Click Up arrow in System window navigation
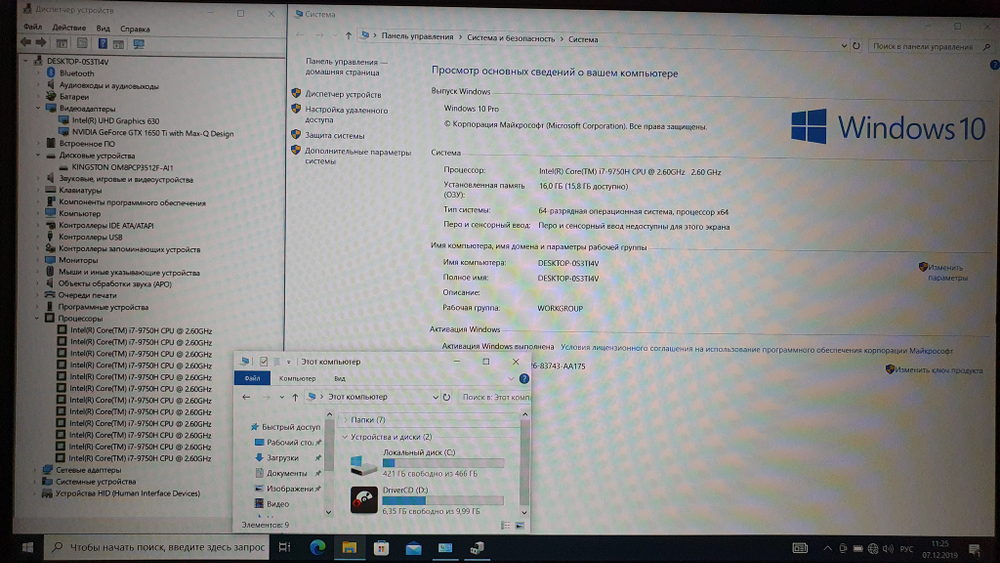The image size is (1000, 563). [x=348, y=36]
